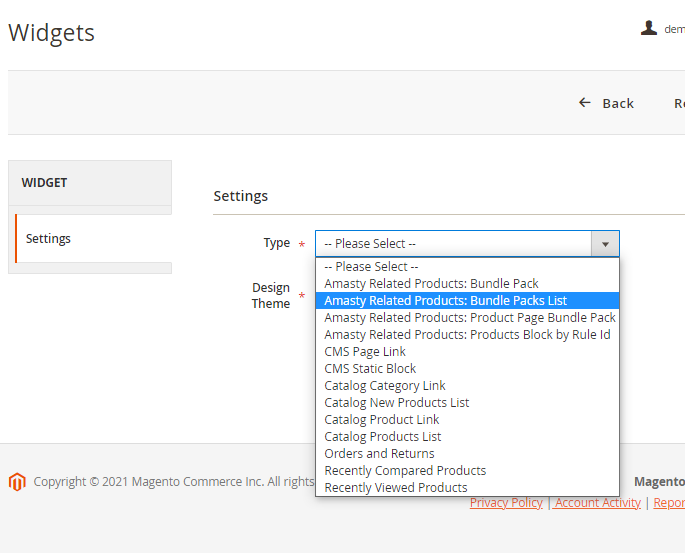Open the Settings tab in sidebar
This screenshot has width=685, height=553.
[93, 238]
